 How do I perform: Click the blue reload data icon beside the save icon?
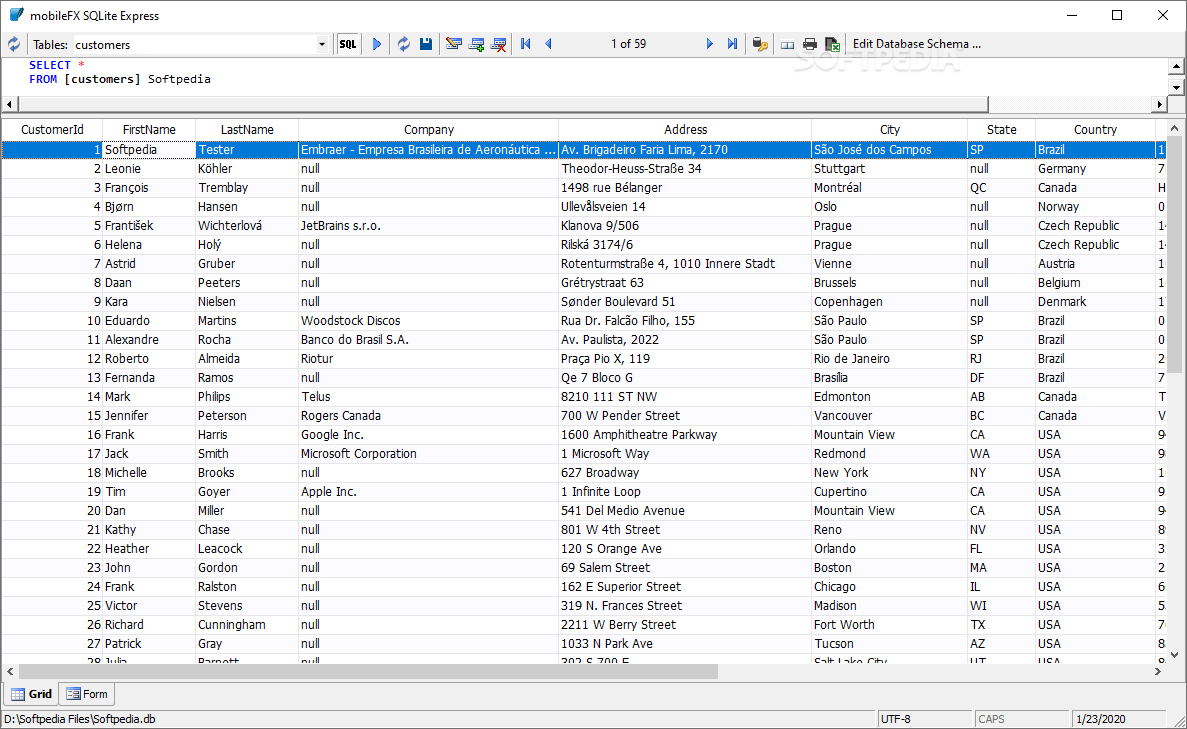click(x=403, y=44)
